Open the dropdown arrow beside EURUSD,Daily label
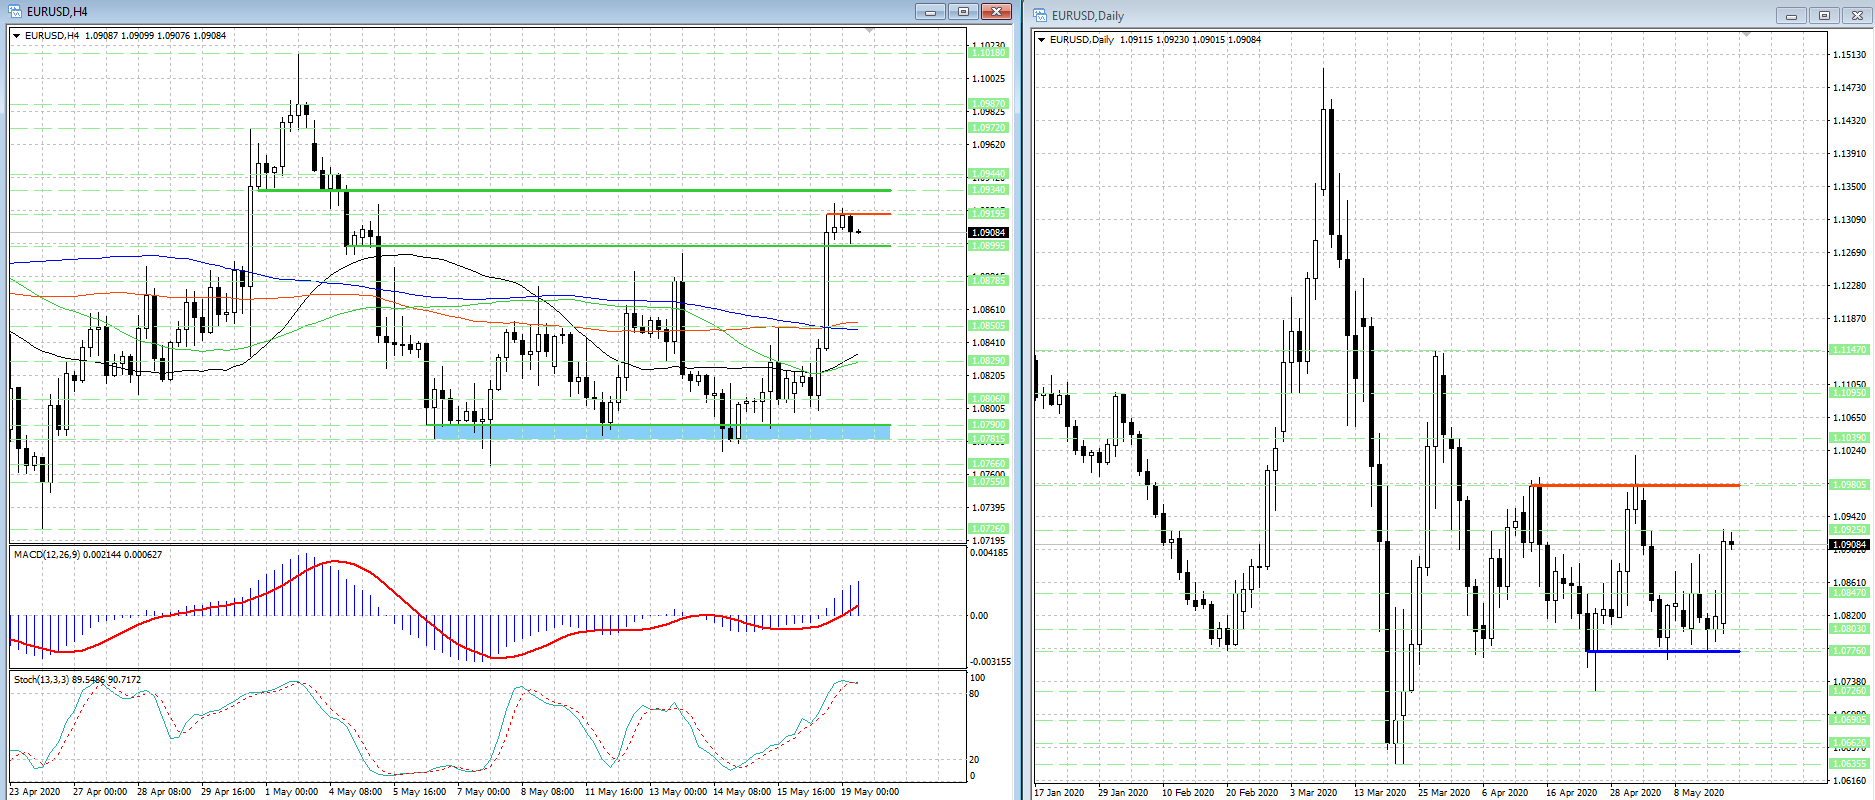The height and width of the screenshot is (800, 1875). [x=1042, y=40]
